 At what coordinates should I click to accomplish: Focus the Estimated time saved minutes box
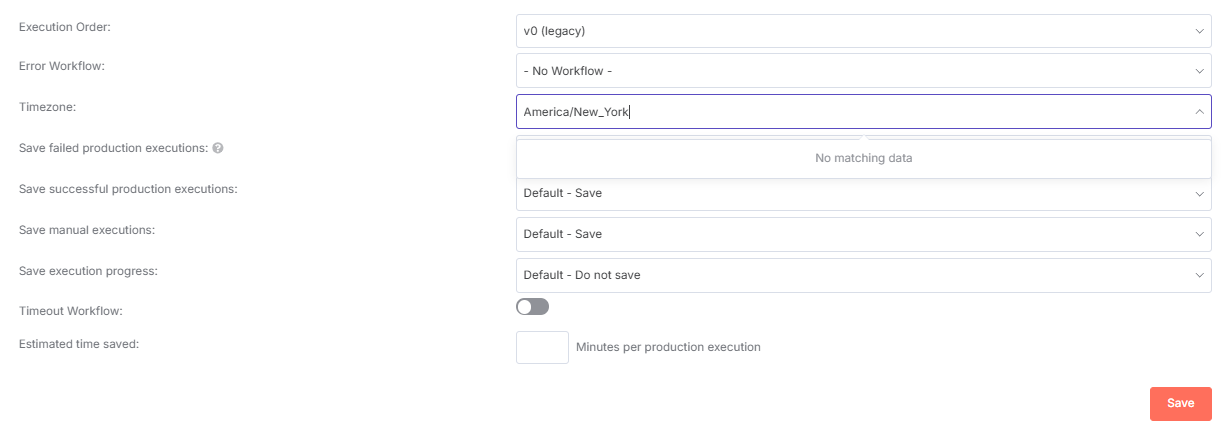click(x=542, y=347)
